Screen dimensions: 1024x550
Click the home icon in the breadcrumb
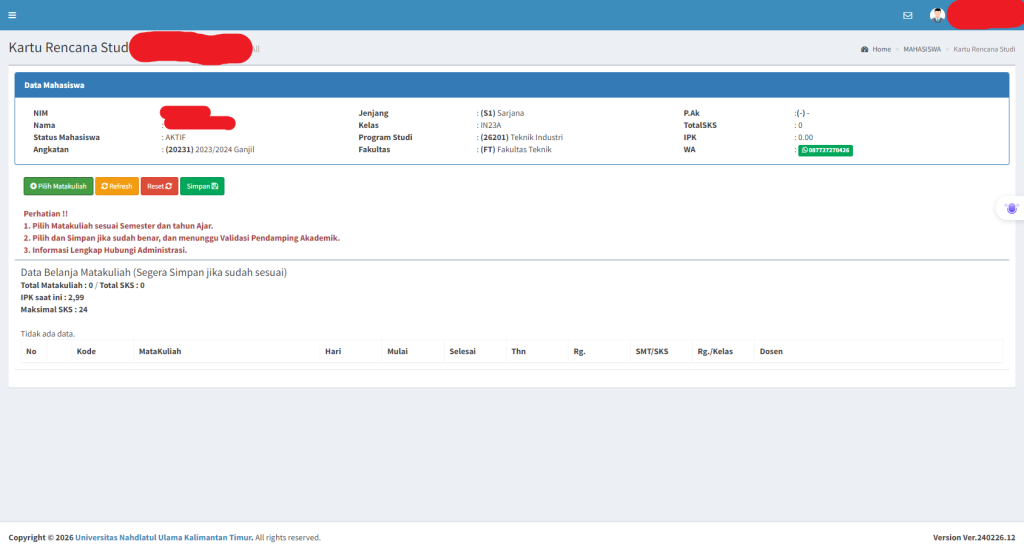pos(864,49)
